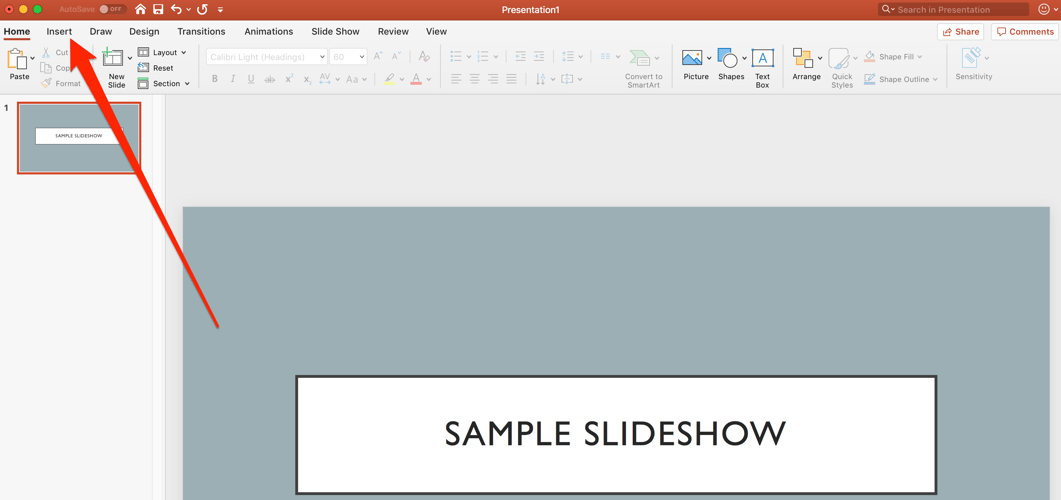Expand the Section dropdown

(187, 84)
